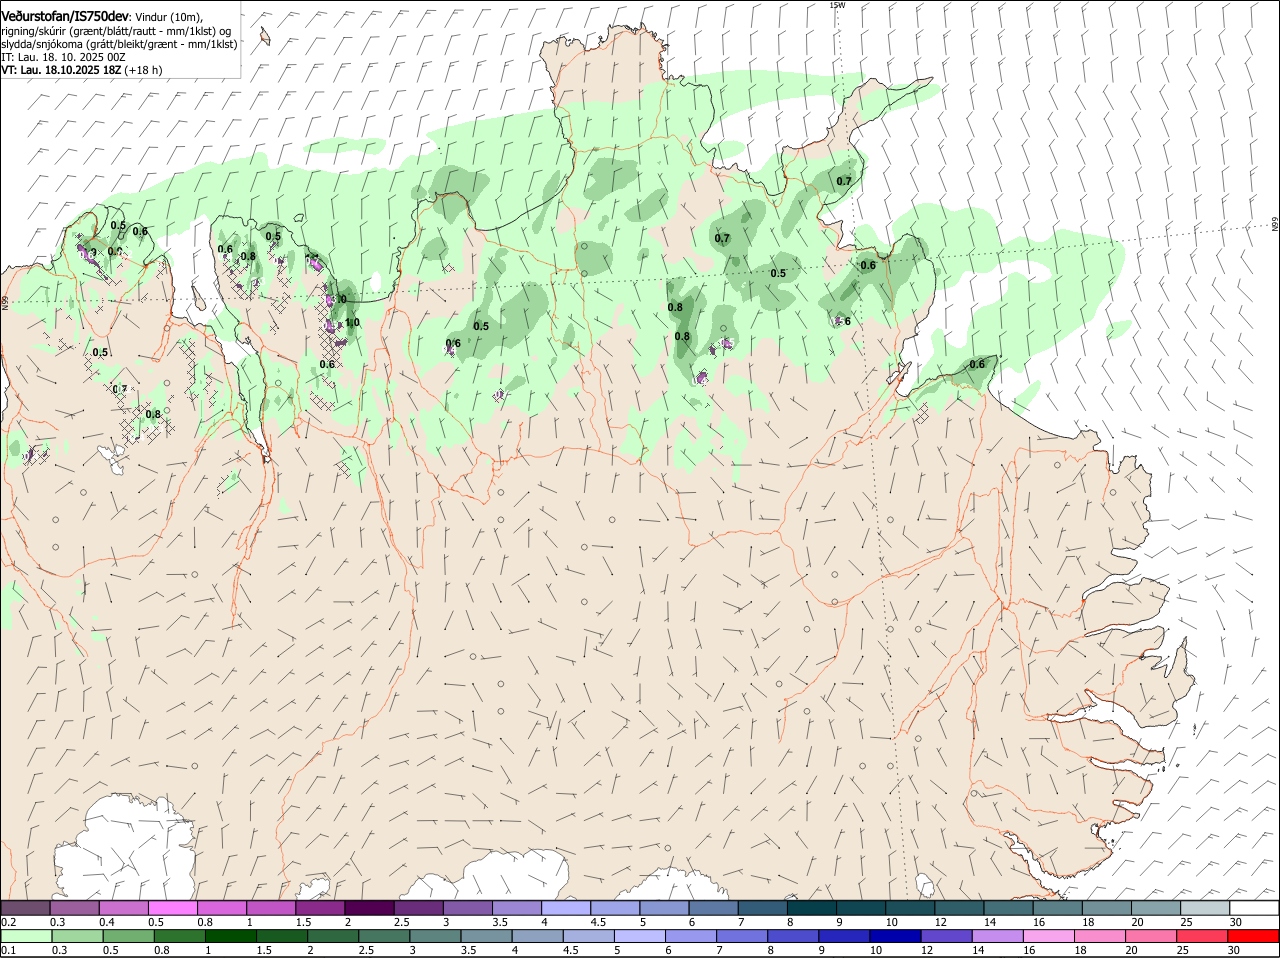Screen dimensions: 1280x958
Task: Pick the lower-row rain swatch above 2.5
Action: 383,936
